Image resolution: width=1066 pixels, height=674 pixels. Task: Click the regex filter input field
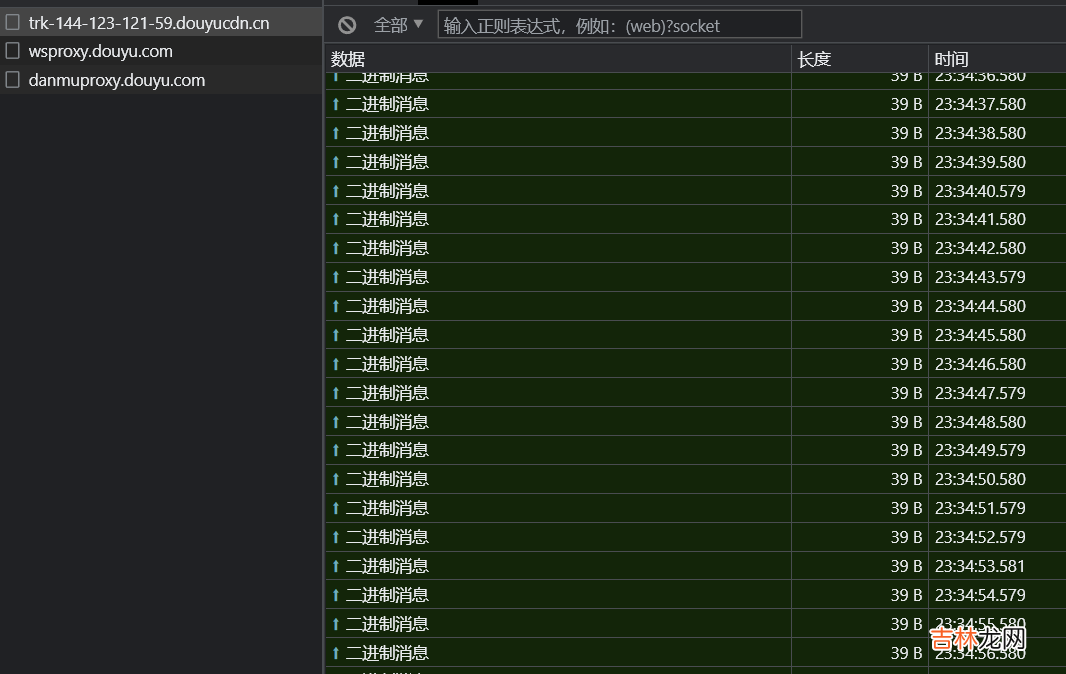(x=619, y=25)
